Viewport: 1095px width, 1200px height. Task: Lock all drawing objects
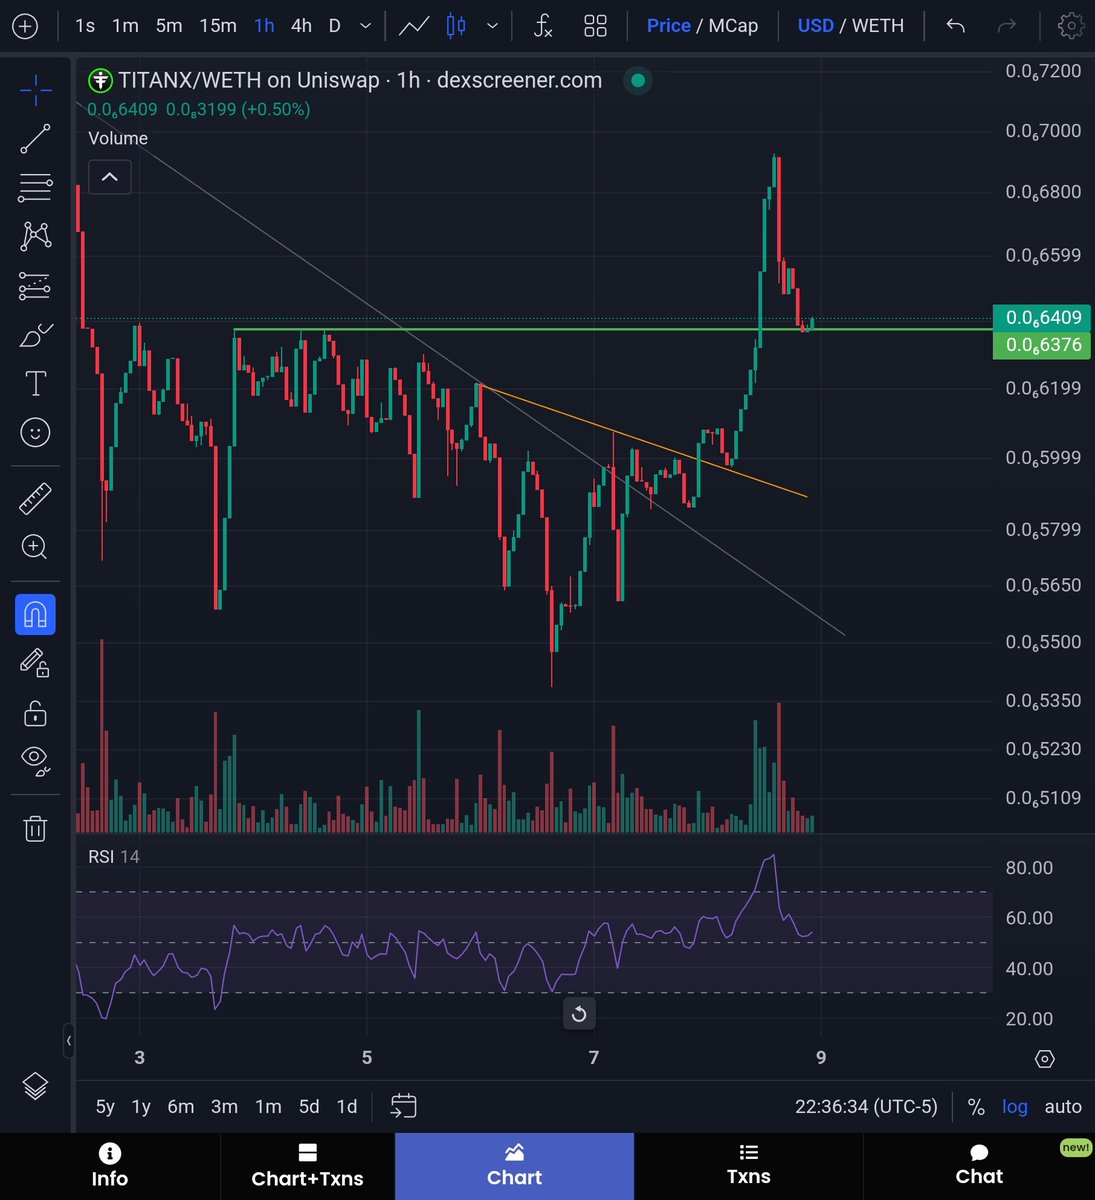click(x=35, y=712)
